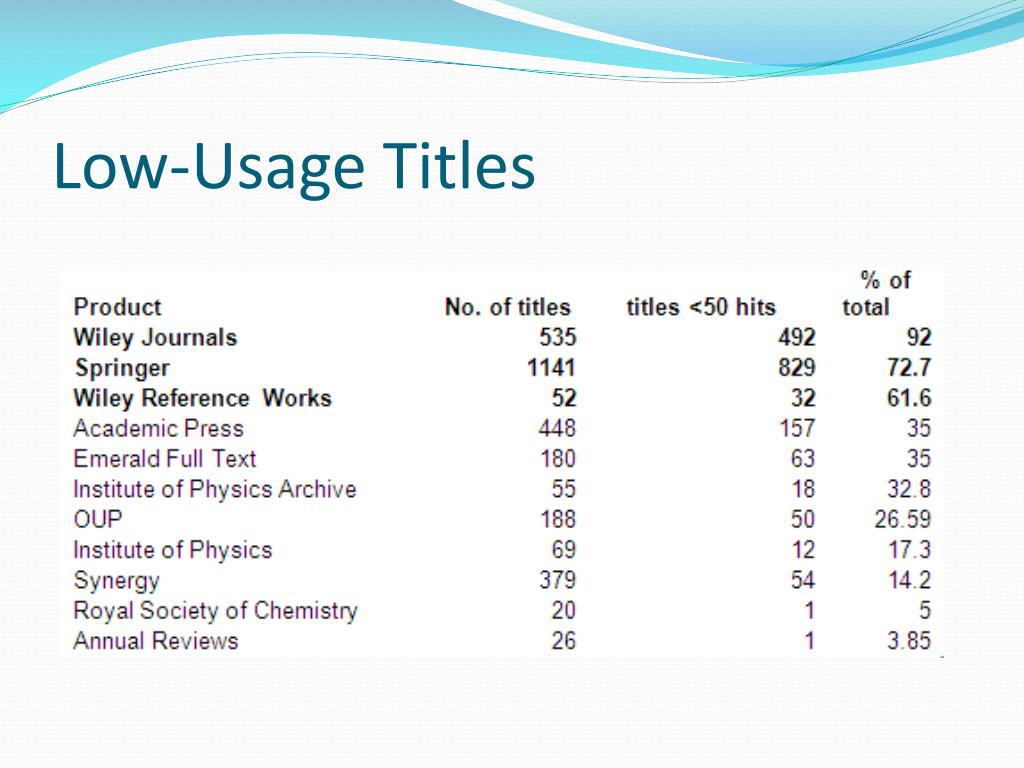Click the 17.3 percent value

click(910, 550)
